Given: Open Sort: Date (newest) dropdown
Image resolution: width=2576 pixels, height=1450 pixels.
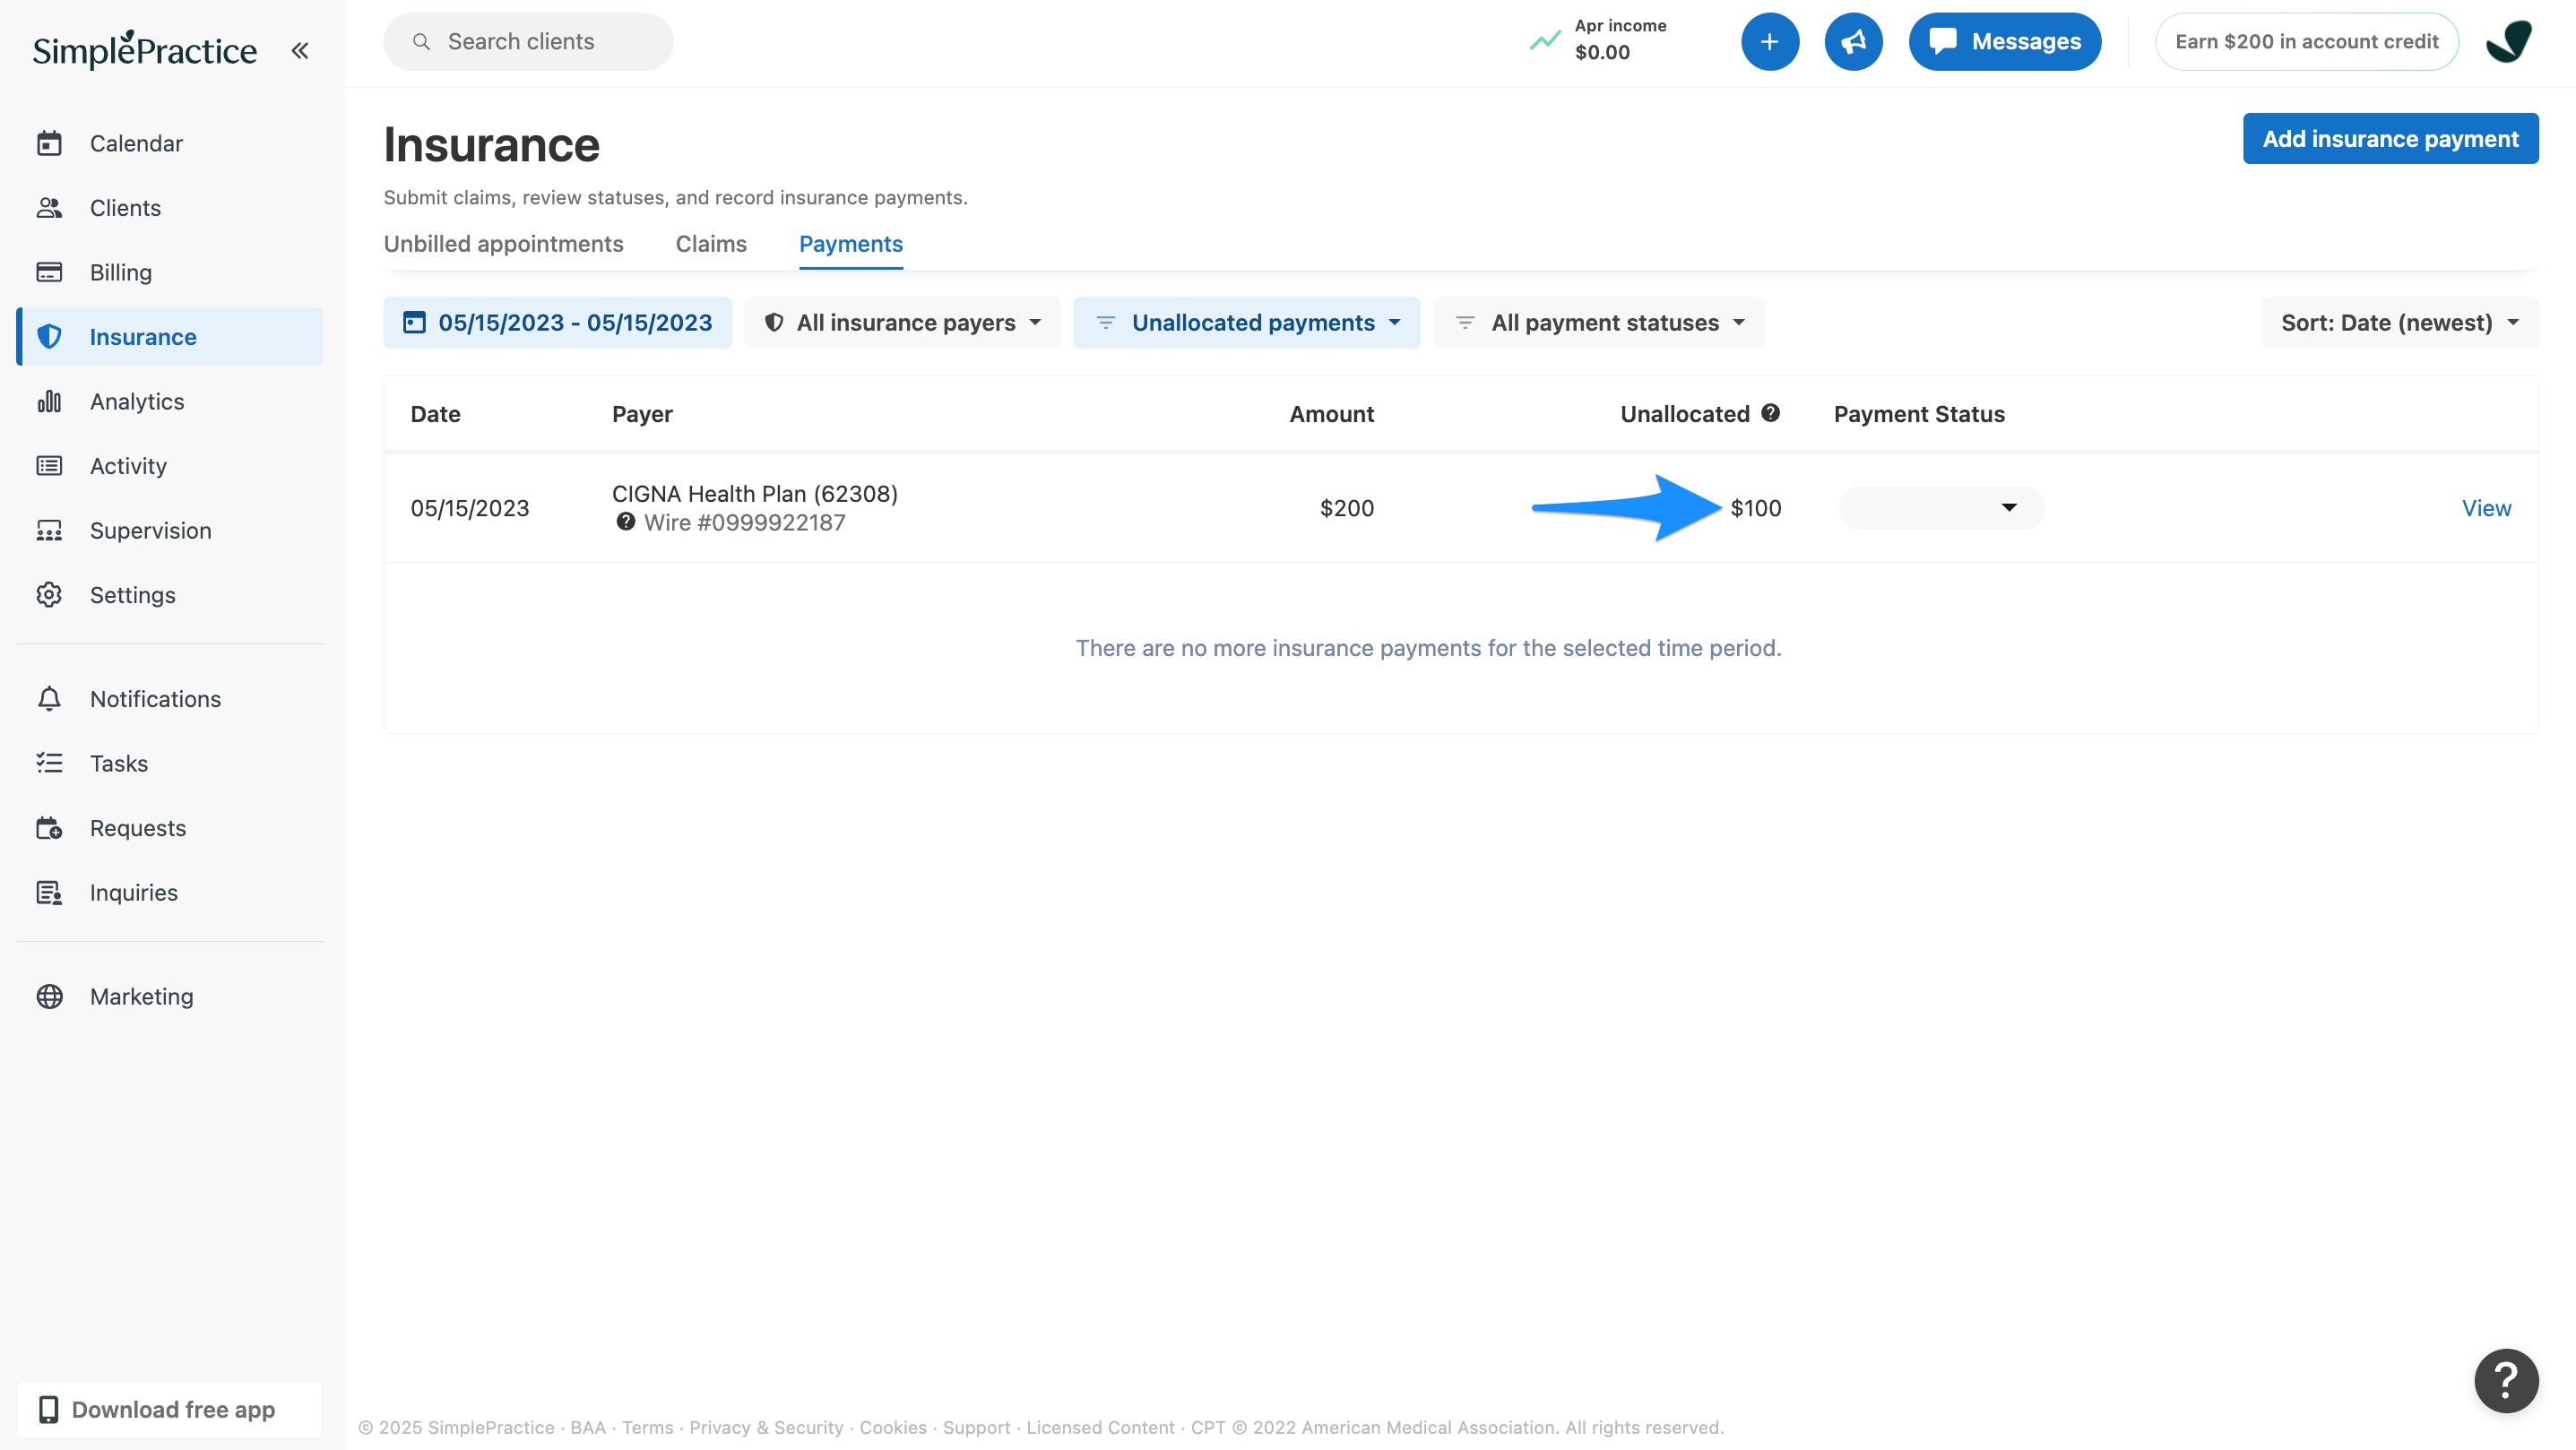Looking at the screenshot, I should tap(2399, 323).
